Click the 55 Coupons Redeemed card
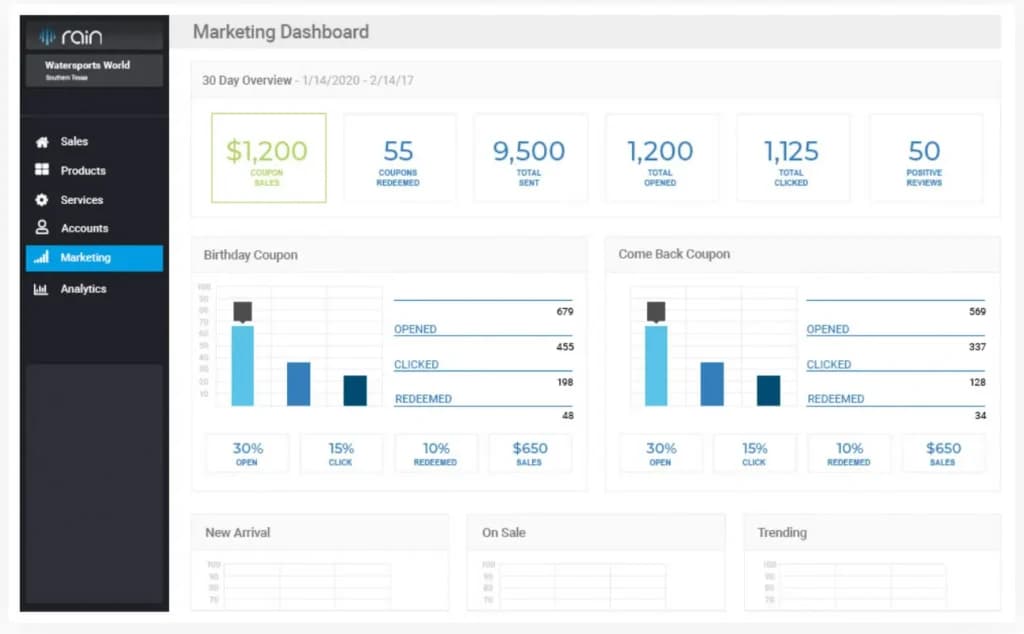 pos(398,157)
